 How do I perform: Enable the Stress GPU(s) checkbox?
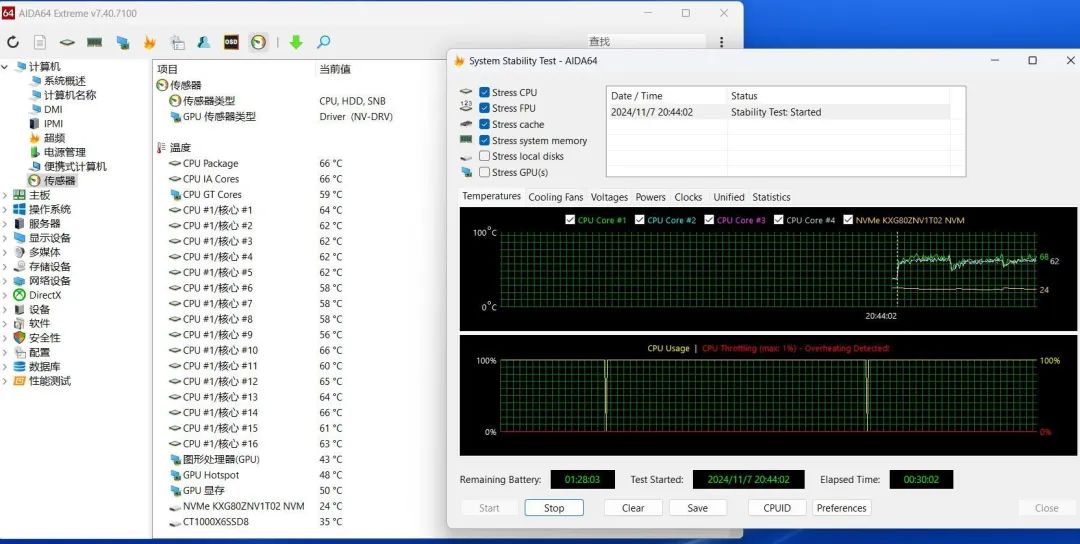[485, 172]
